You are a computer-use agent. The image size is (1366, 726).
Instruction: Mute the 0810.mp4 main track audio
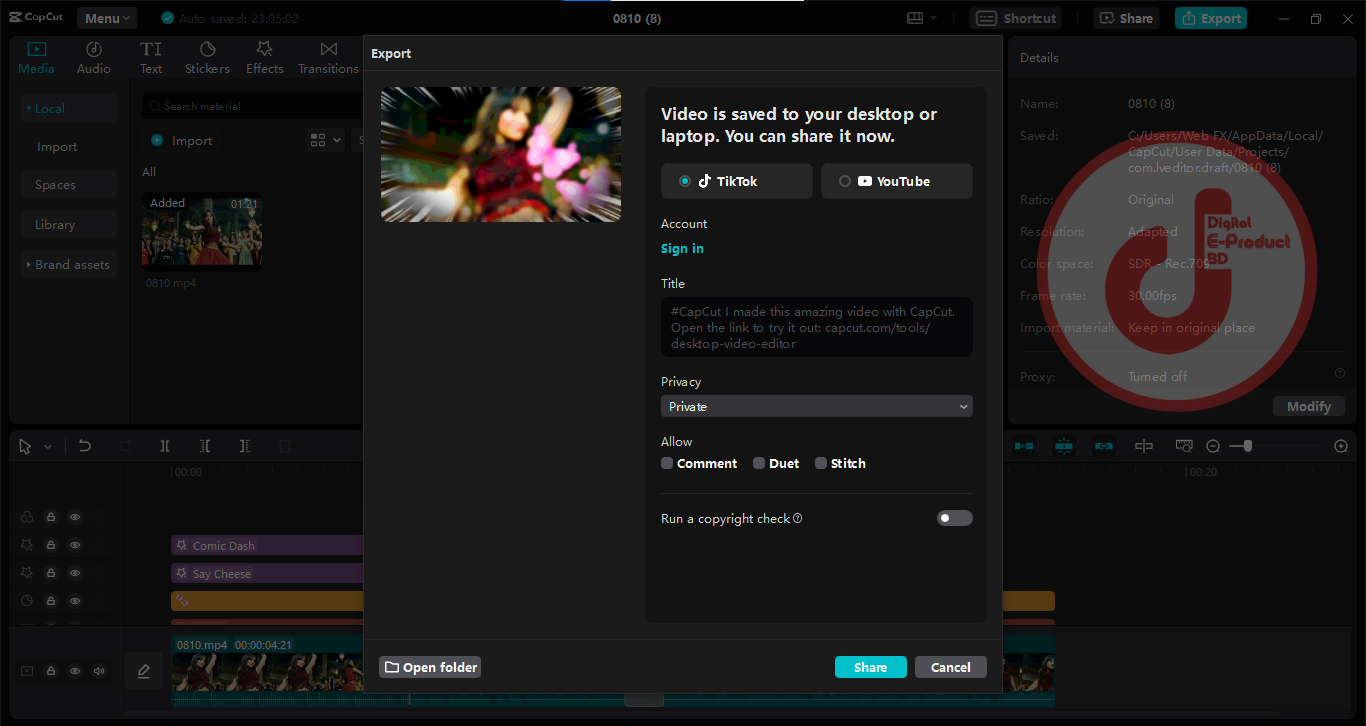pyautogui.click(x=99, y=671)
